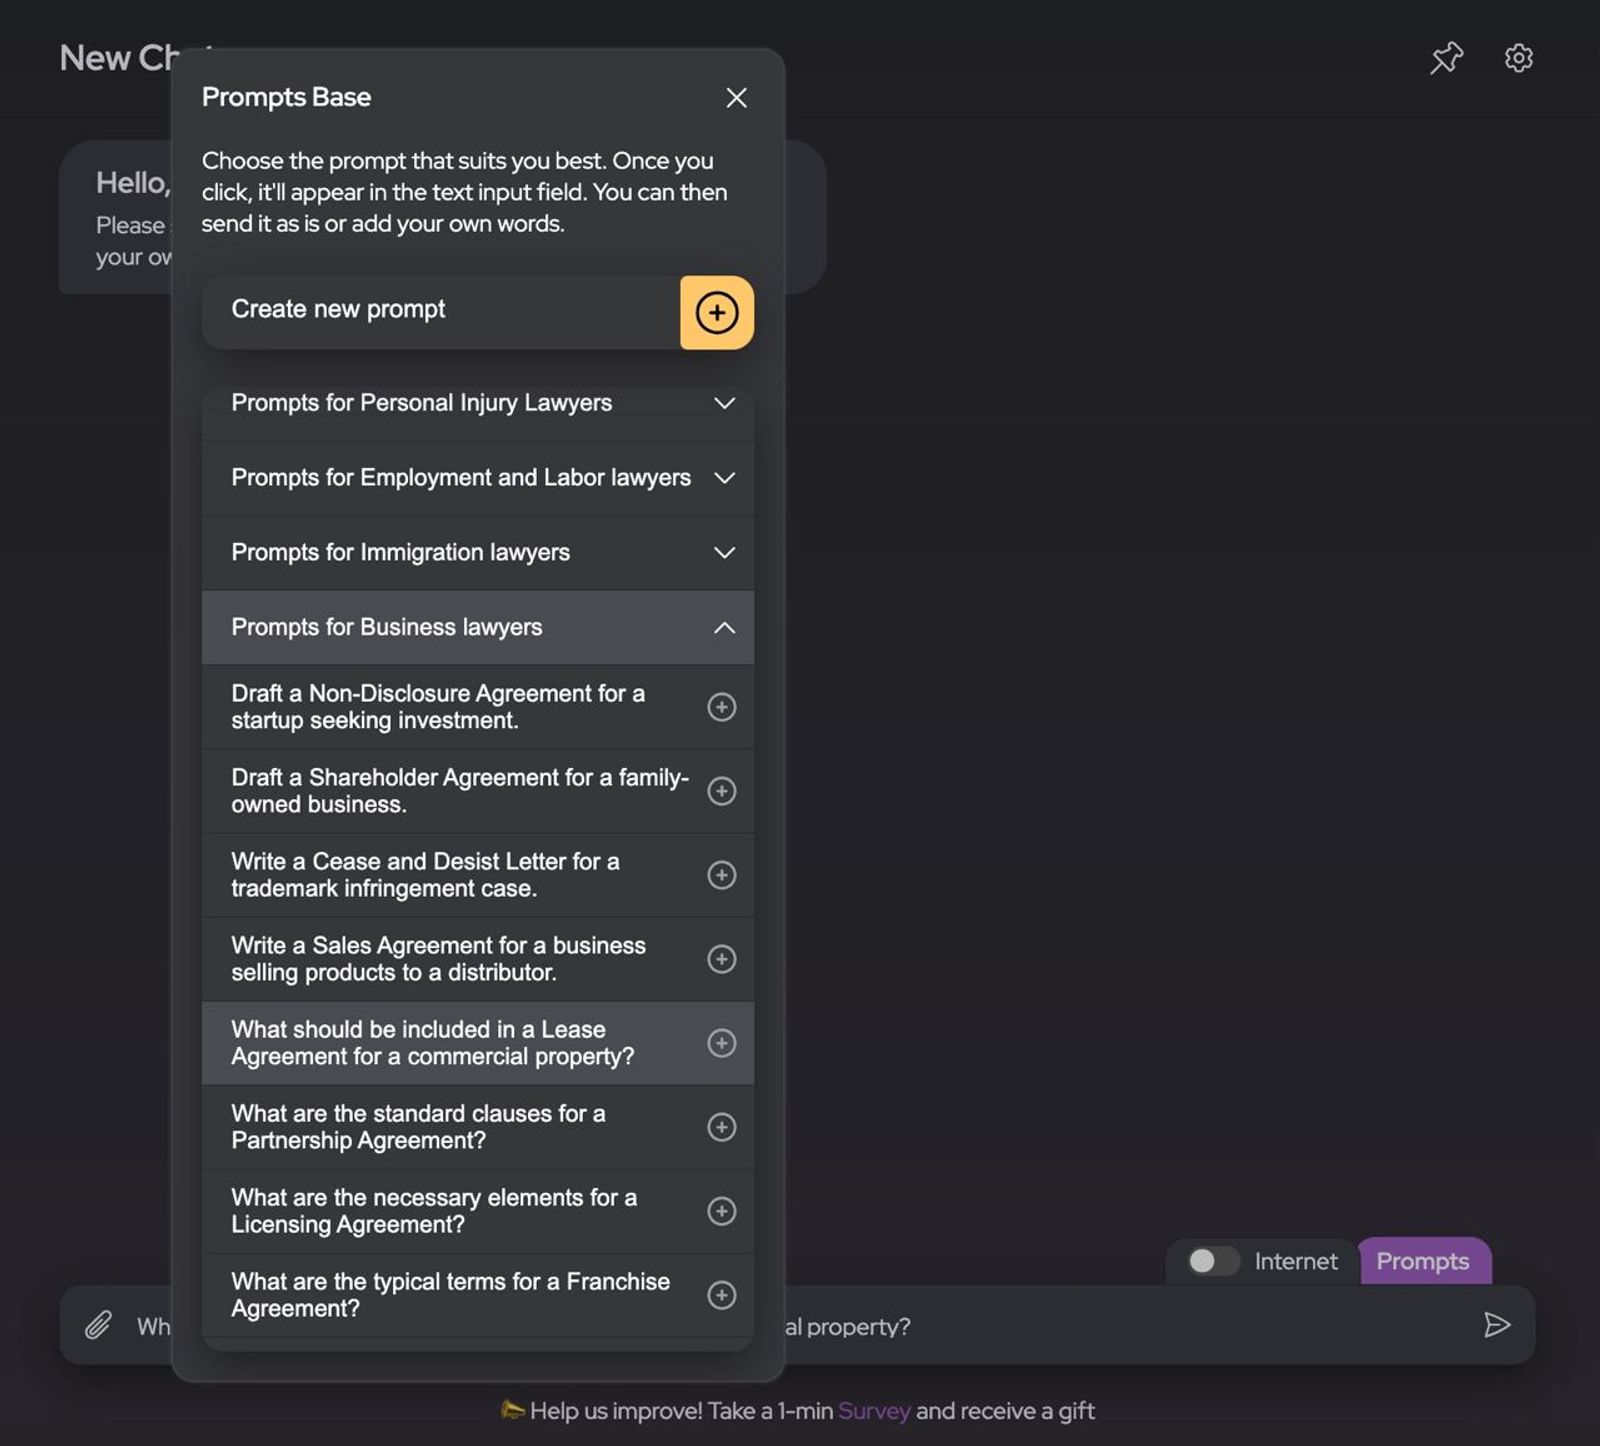Toggle the Internet switch on
The image size is (1600, 1446).
(1213, 1261)
